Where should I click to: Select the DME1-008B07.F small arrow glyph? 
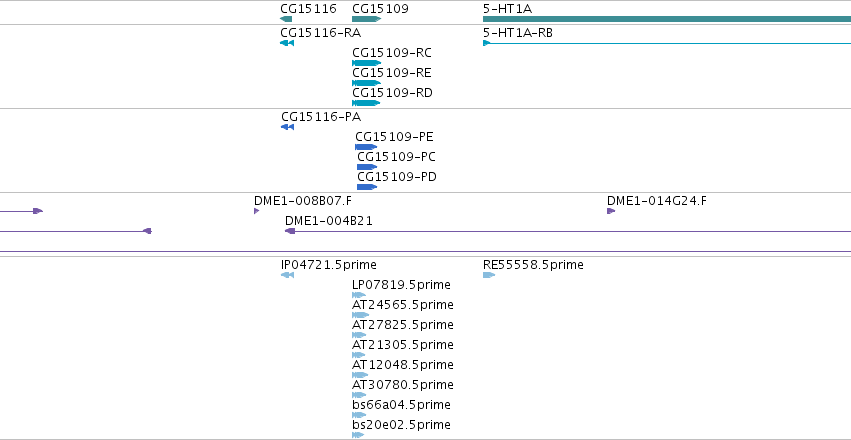click(257, 211)
